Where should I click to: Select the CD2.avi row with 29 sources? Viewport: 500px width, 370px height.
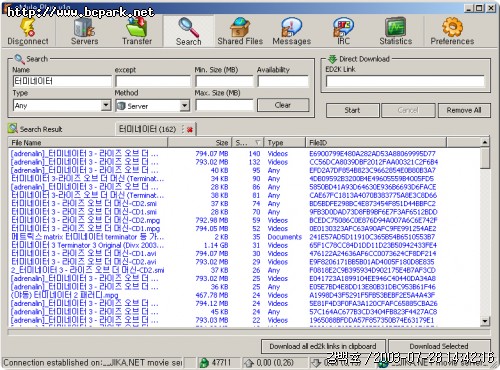click(x=245, y=262)
